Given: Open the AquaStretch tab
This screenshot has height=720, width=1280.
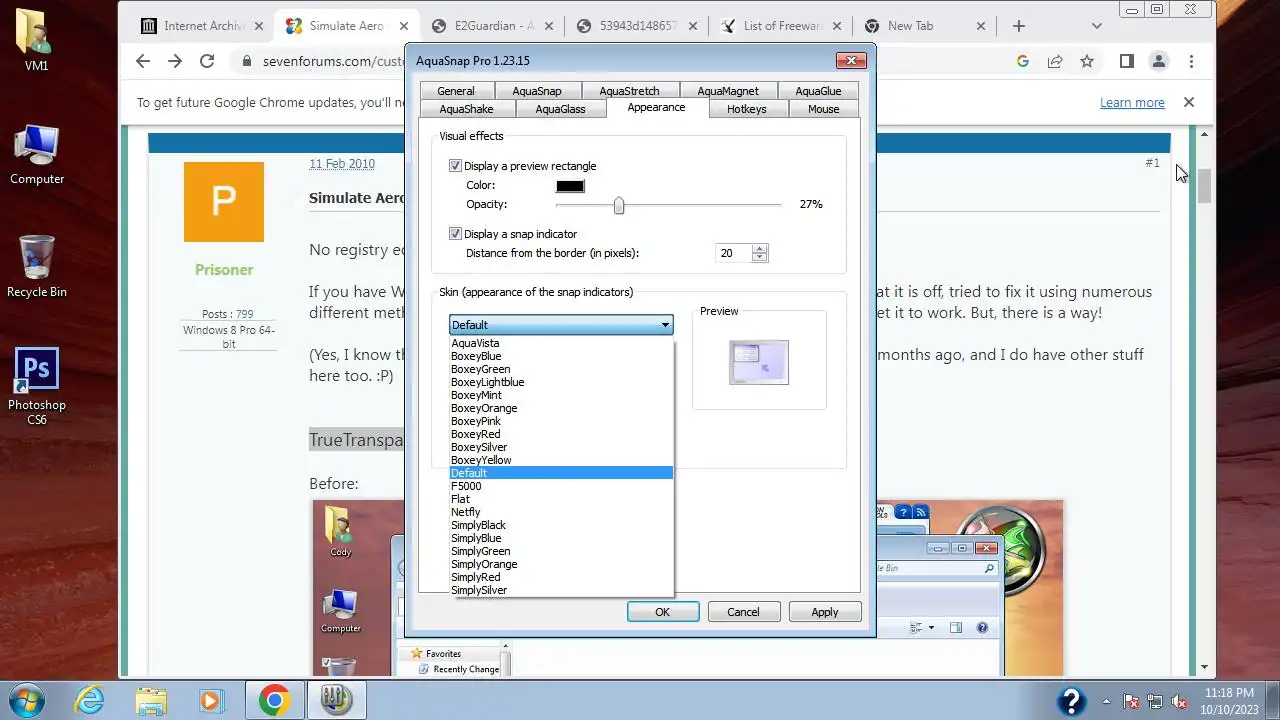Looking at the screenshot, I should [629, 91].
